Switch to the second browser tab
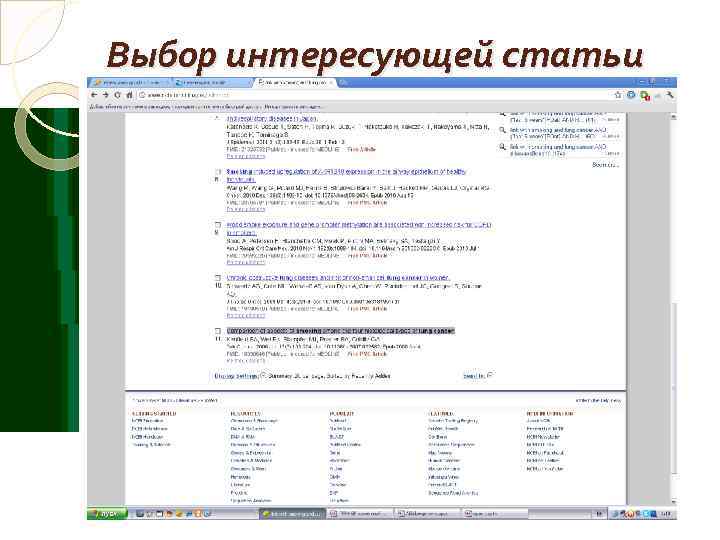The image size is (720, 540). tap(211, 82)
